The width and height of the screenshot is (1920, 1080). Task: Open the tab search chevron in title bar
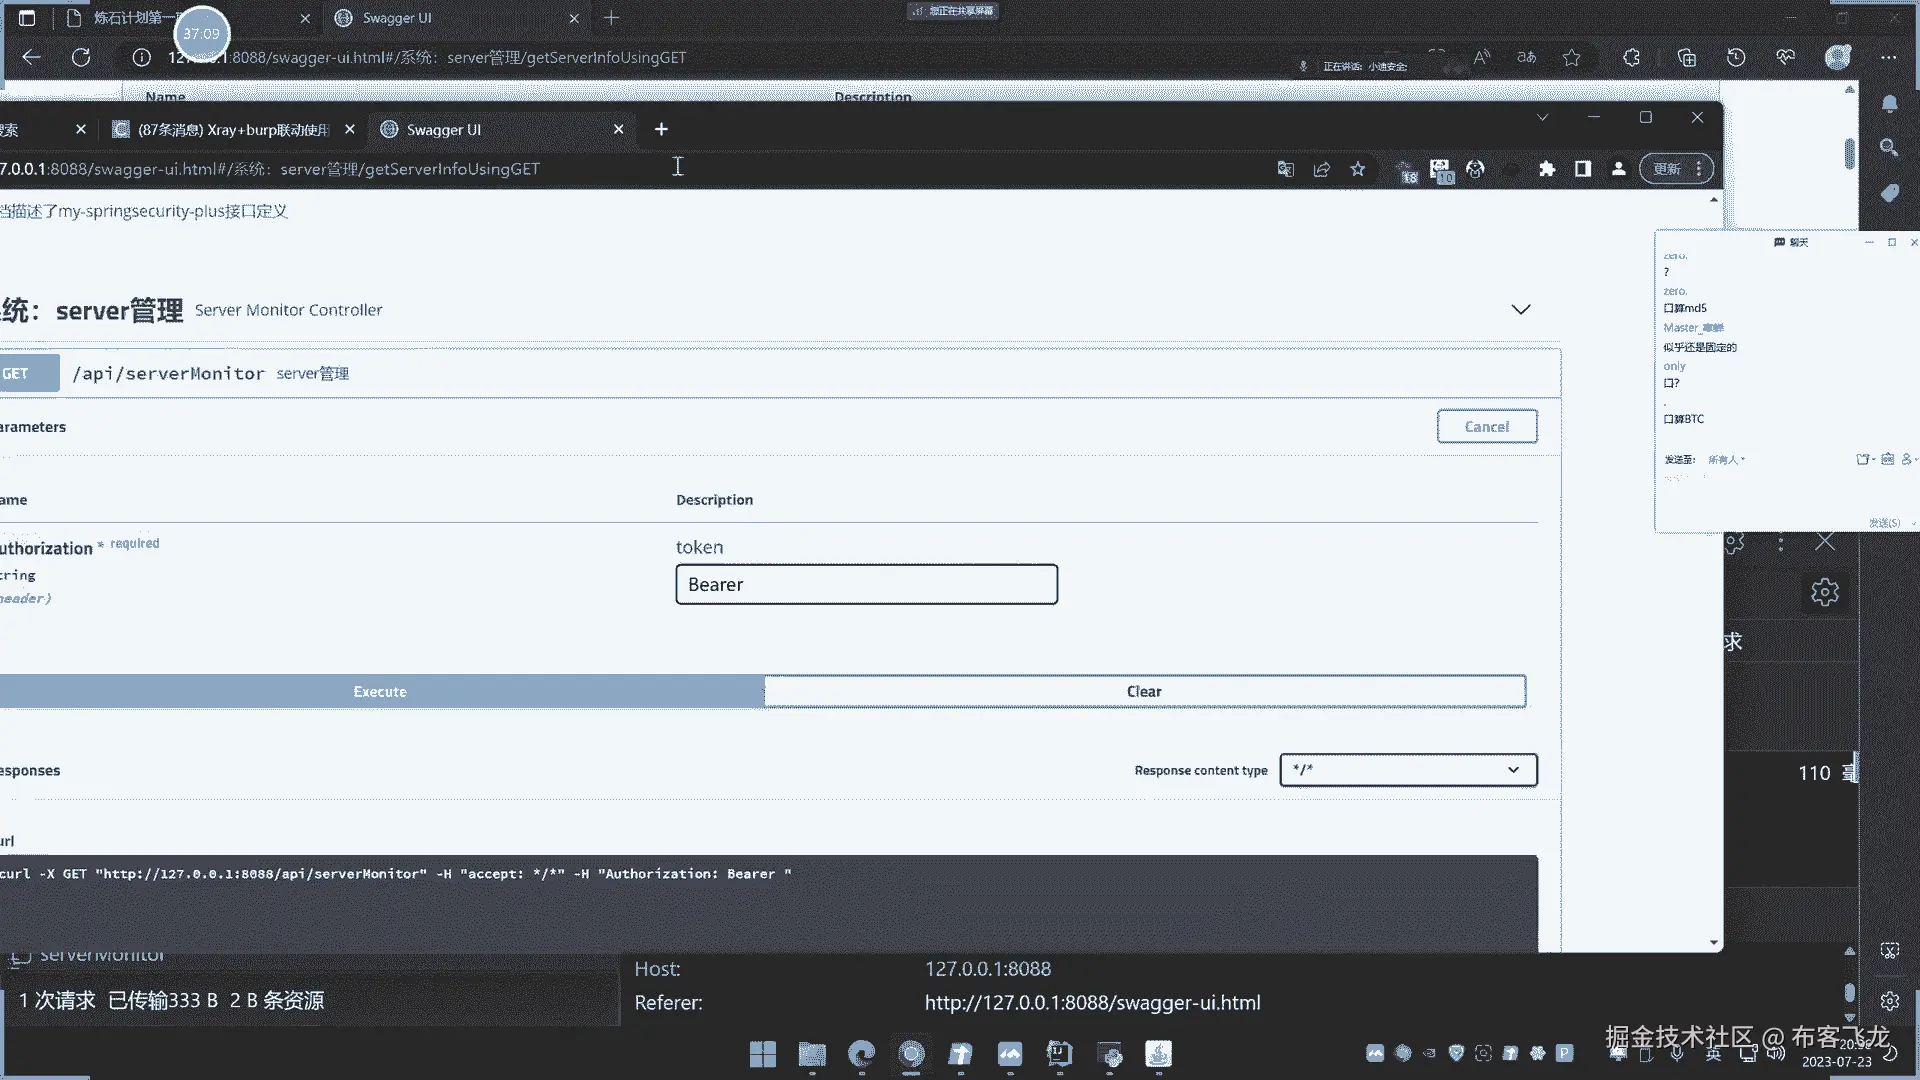tap(1542, 118)
